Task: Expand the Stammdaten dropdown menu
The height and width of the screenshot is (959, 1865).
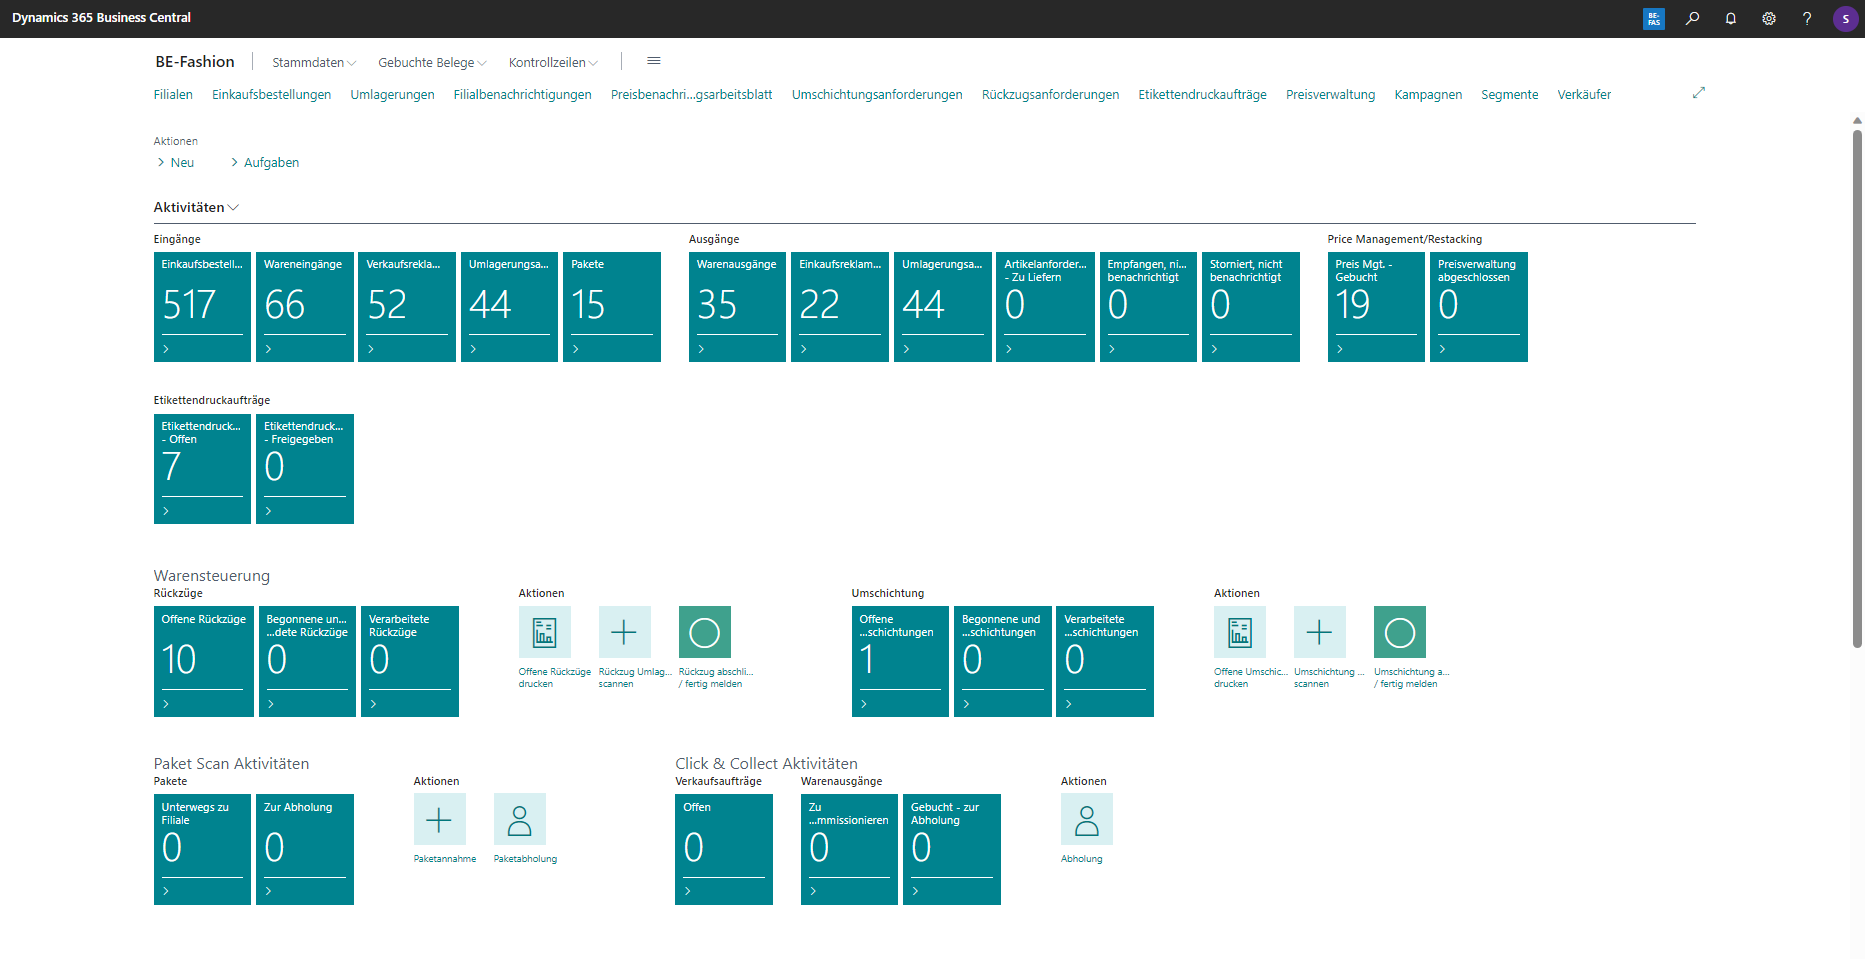Action: (314, 62)
